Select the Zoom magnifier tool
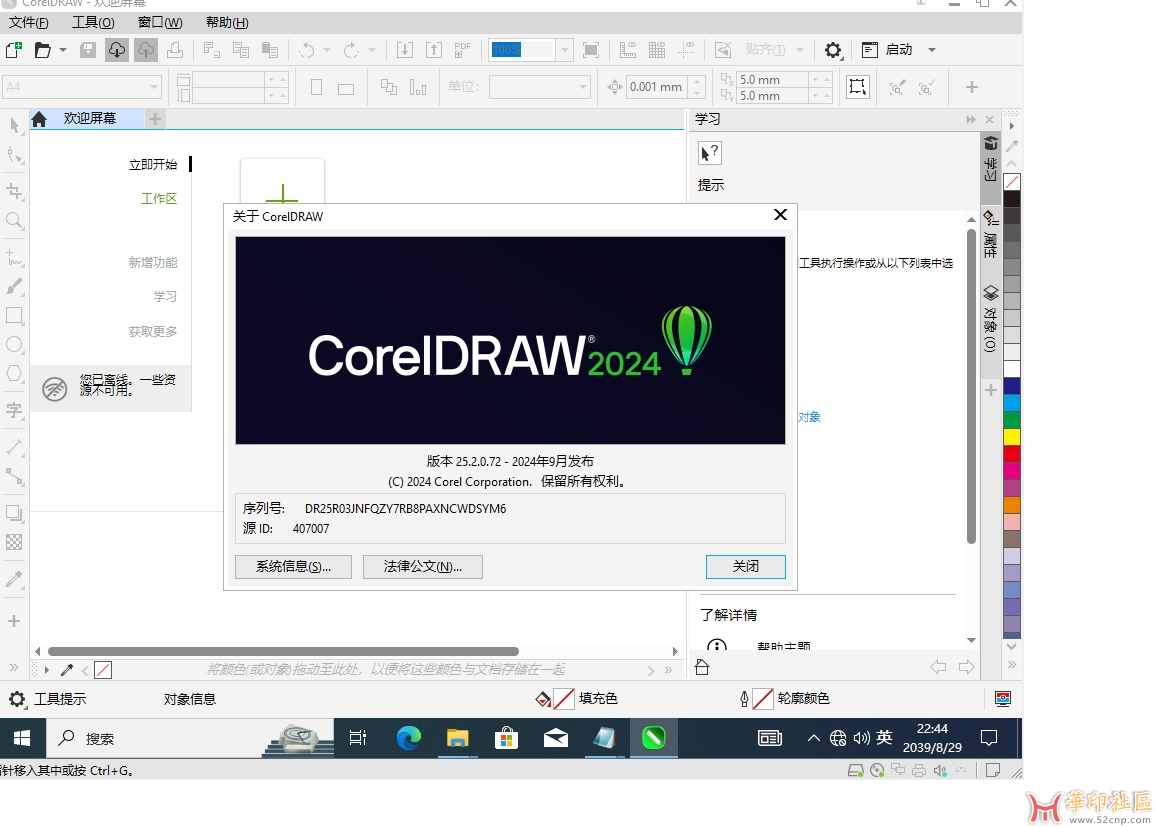The height and width of the screenshot is (827, 1155). (15, 220)
